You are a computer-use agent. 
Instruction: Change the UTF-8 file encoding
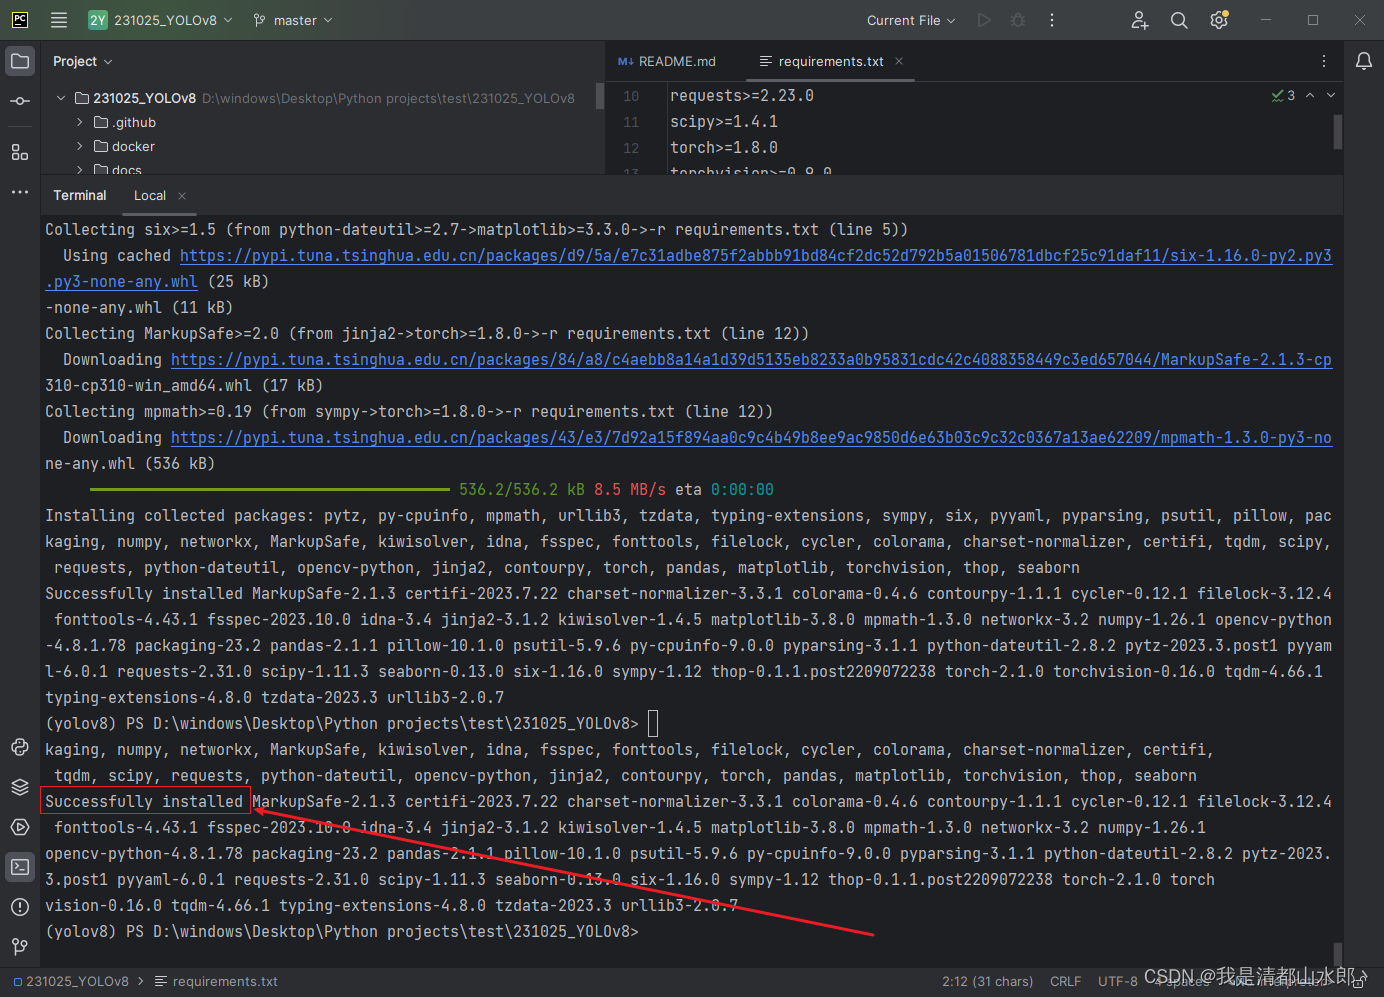[1117, 981]
